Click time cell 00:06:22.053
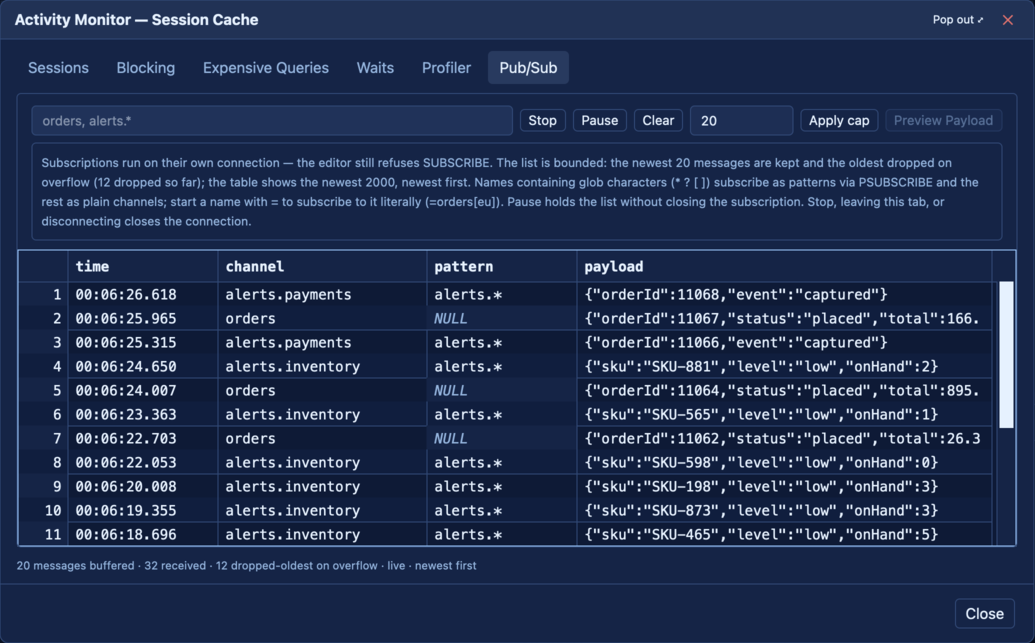 tap(143, 463)
